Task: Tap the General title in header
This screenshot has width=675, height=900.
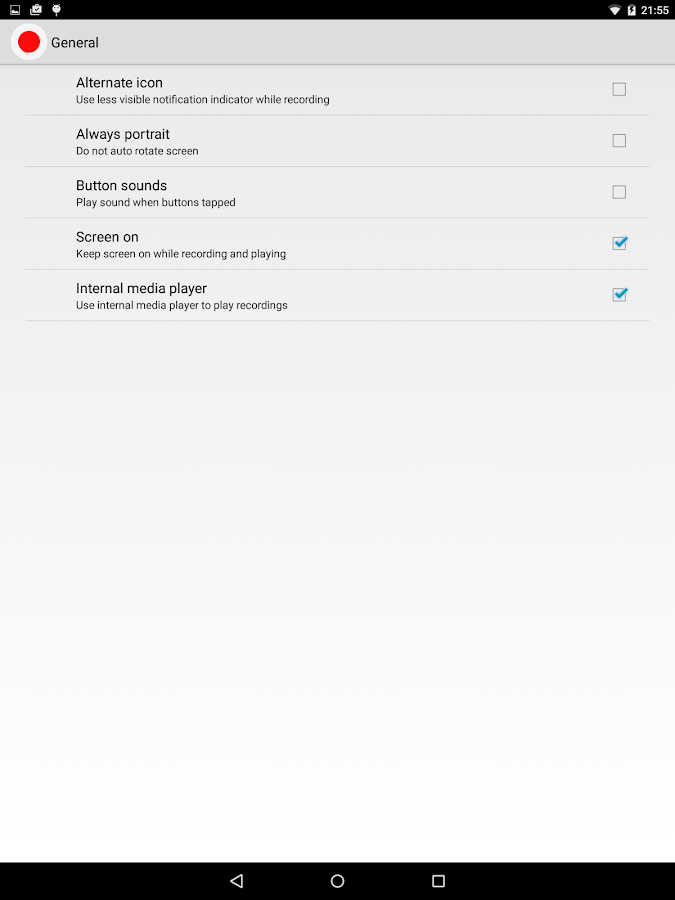Action: [75, 42]
